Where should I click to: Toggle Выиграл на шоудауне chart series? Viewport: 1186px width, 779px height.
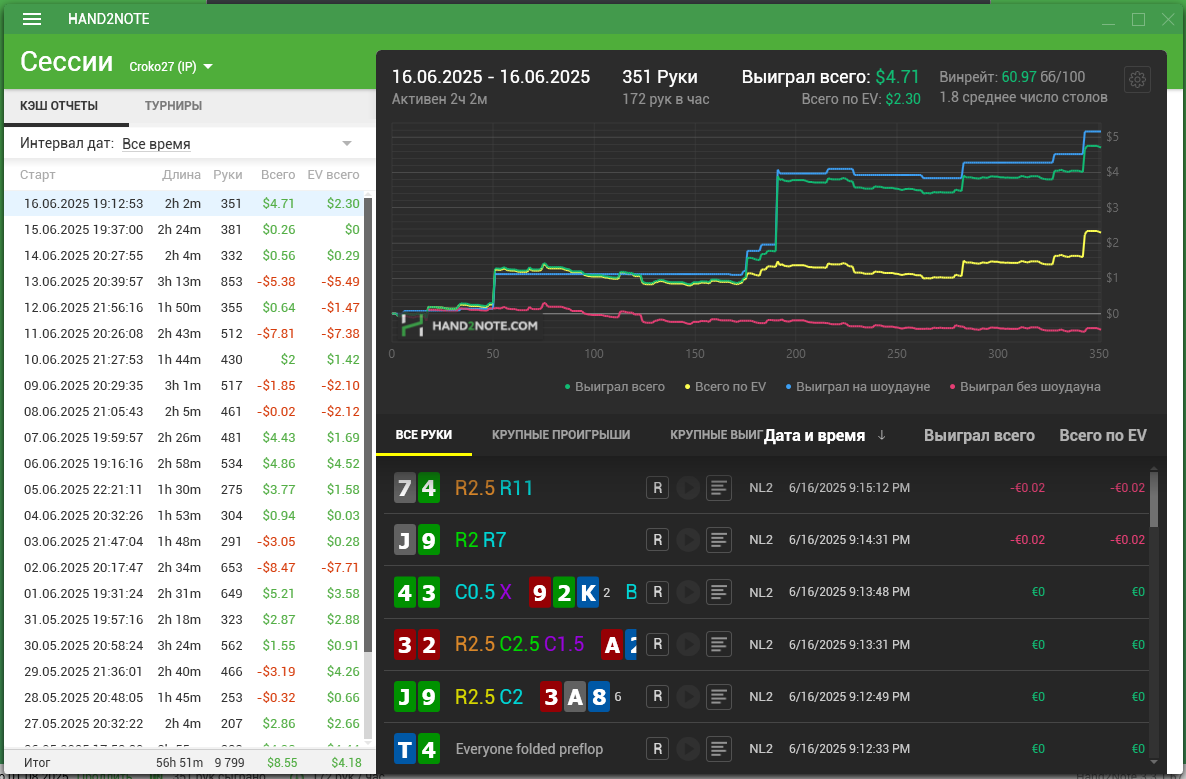click(858, 386)
